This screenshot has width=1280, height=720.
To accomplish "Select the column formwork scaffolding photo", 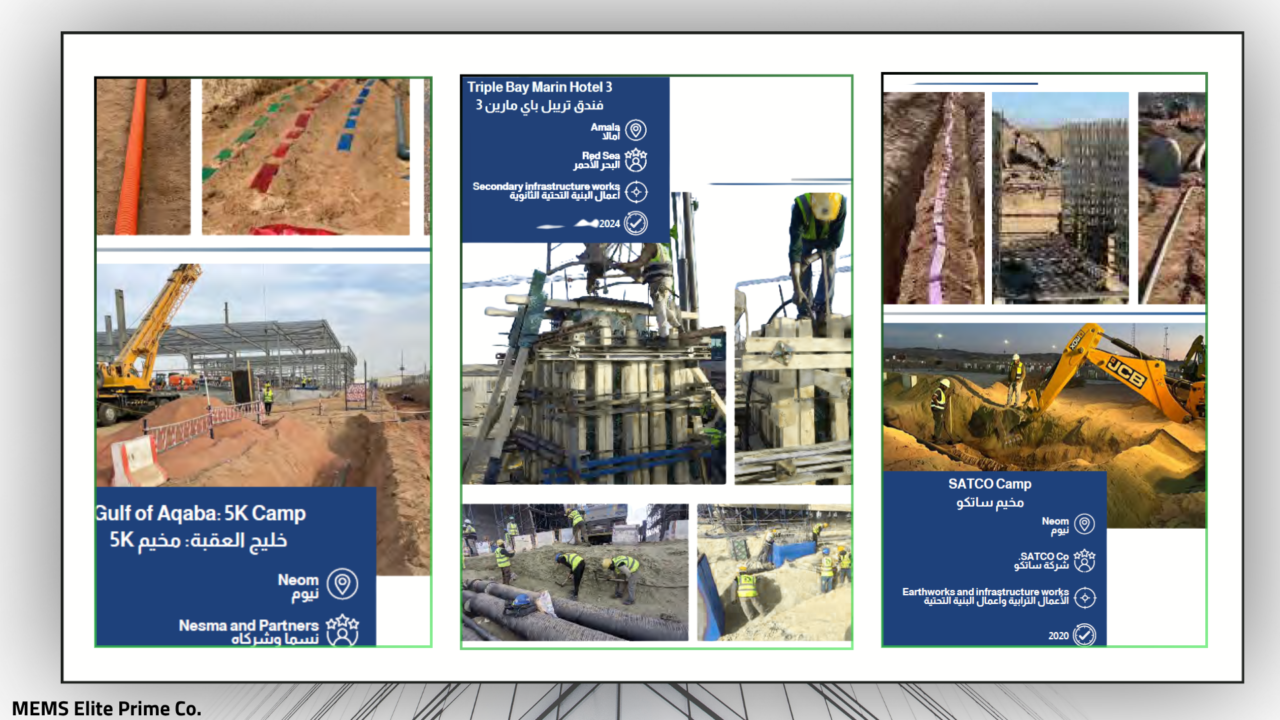I will click(594, 338).
